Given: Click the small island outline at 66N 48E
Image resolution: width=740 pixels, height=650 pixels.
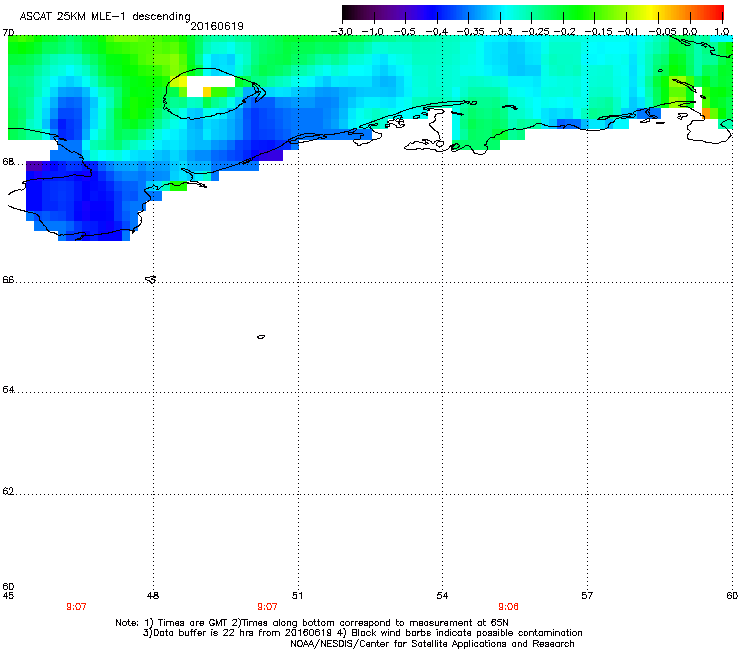Looking at the screenshot, I should coord(151,279).
